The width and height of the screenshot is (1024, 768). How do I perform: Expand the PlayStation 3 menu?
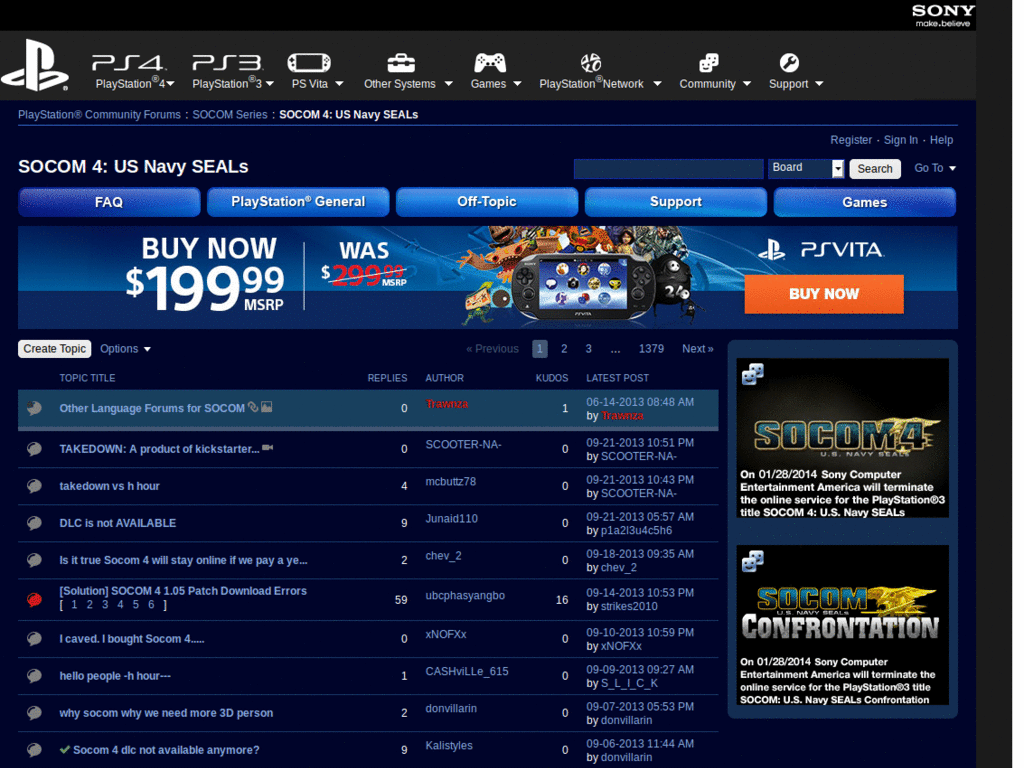click(x=270, y=84)
